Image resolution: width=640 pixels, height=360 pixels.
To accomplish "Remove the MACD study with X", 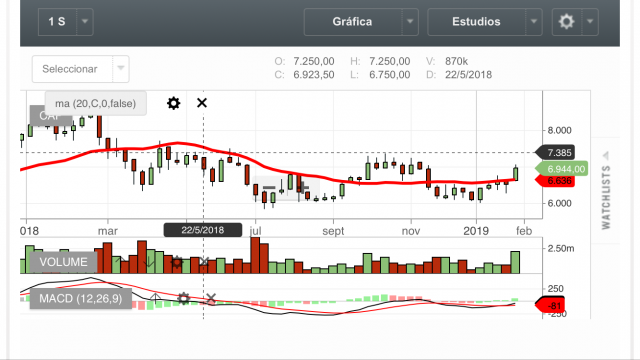I will (211, 298).
